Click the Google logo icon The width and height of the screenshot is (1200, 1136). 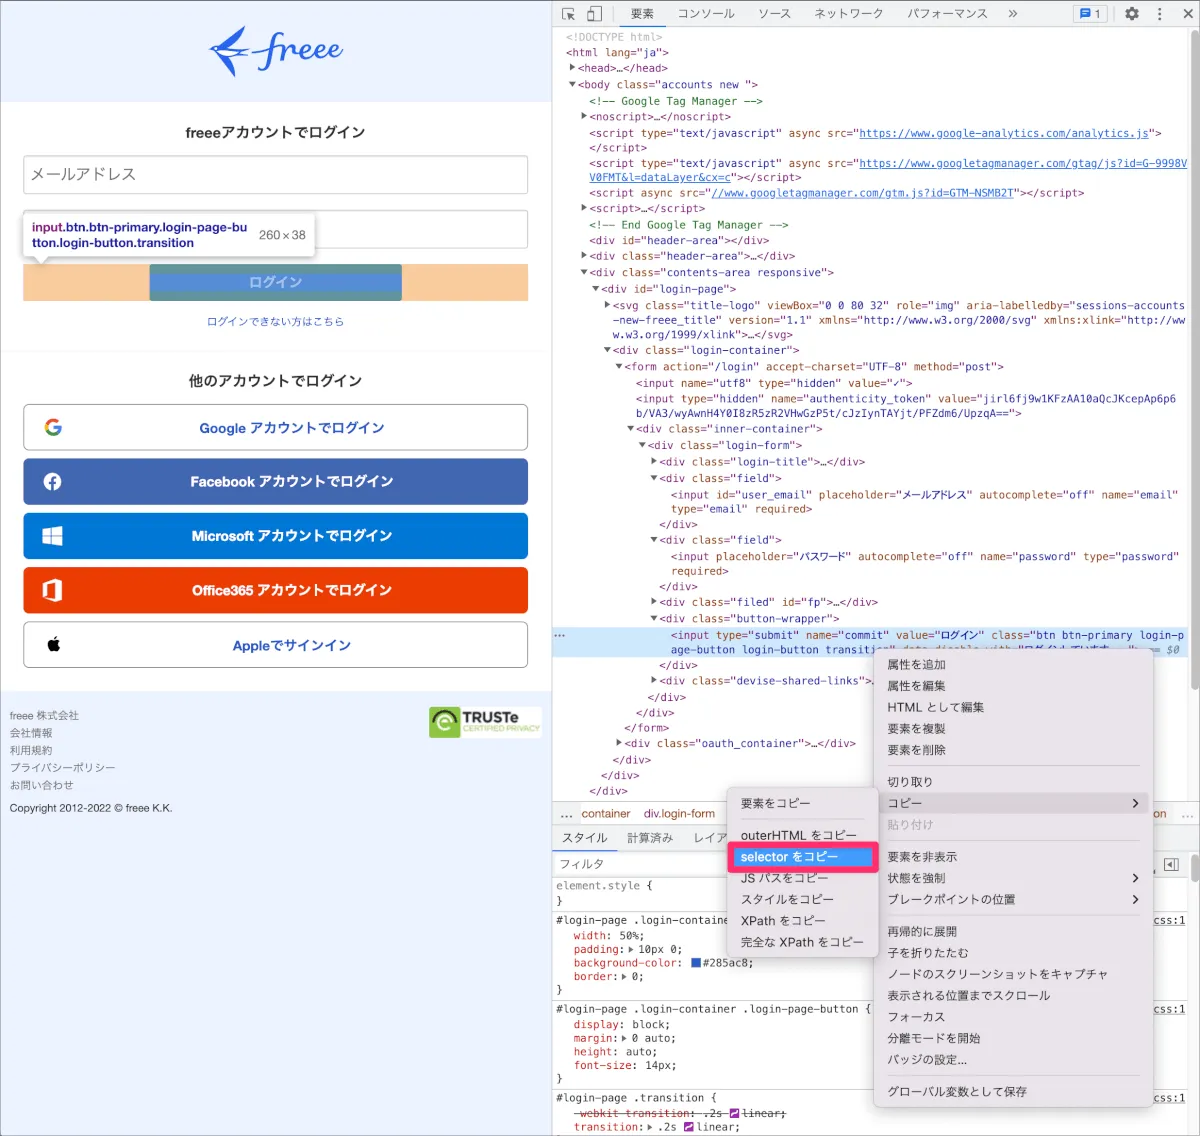(53, 427)
